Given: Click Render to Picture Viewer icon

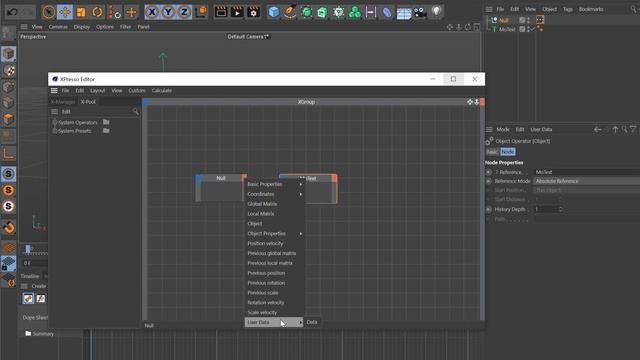Looking at the screenshot, I should [237, 12].
